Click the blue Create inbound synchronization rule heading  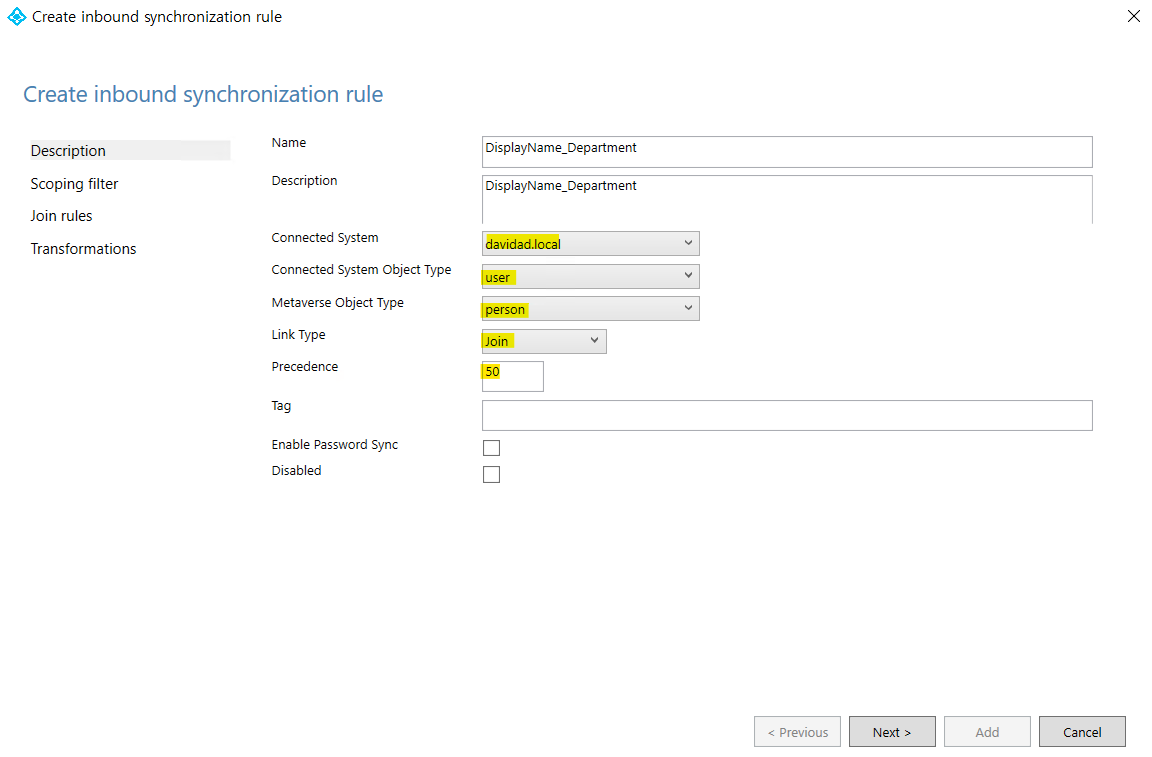click(203, 94)
